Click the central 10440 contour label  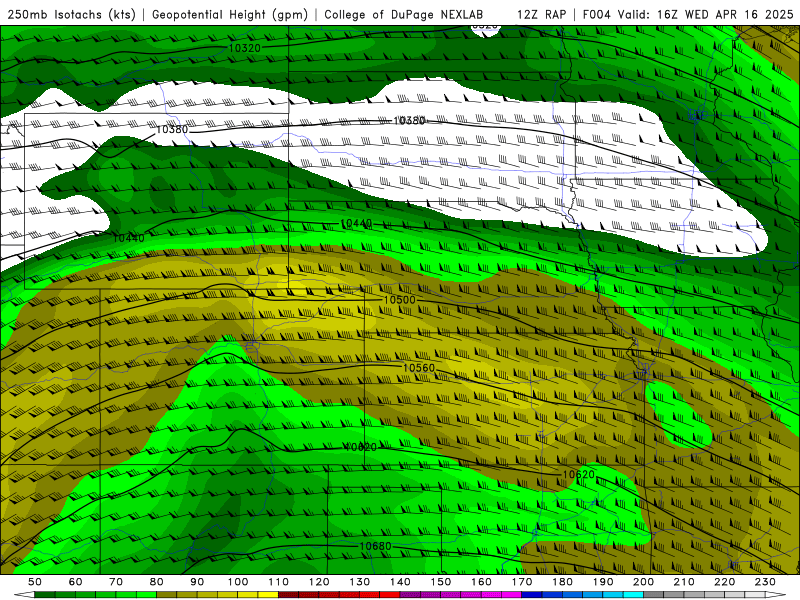pos(356,223)
